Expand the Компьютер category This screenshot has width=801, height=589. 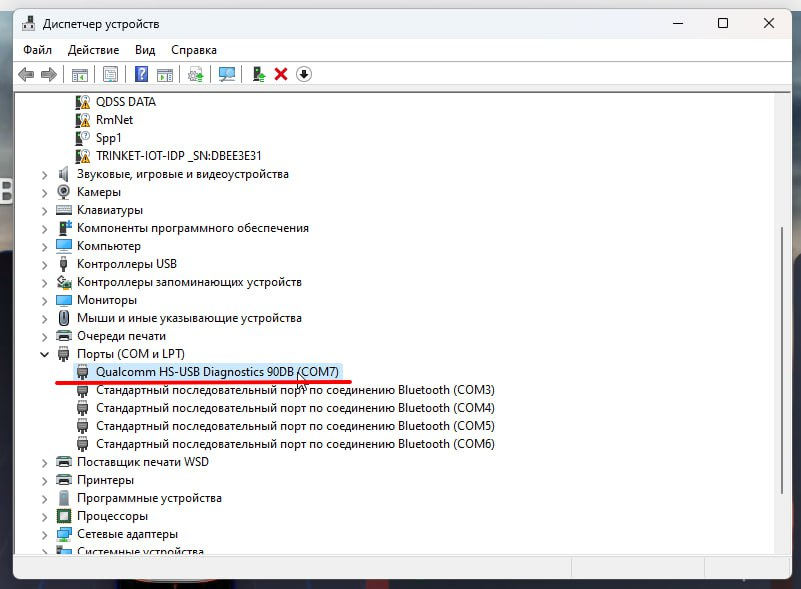point(44,247)
